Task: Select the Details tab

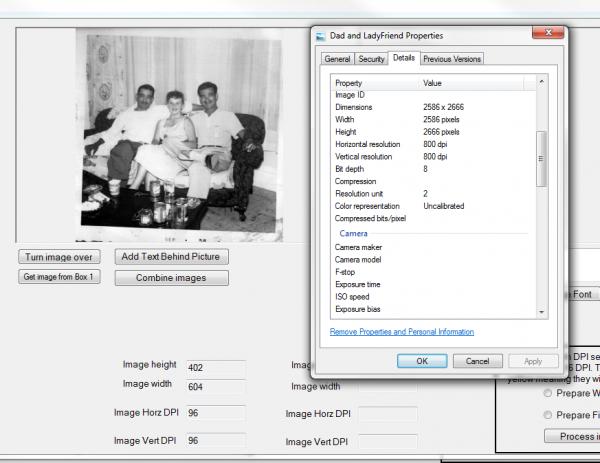Action: (x=404, y=58)
